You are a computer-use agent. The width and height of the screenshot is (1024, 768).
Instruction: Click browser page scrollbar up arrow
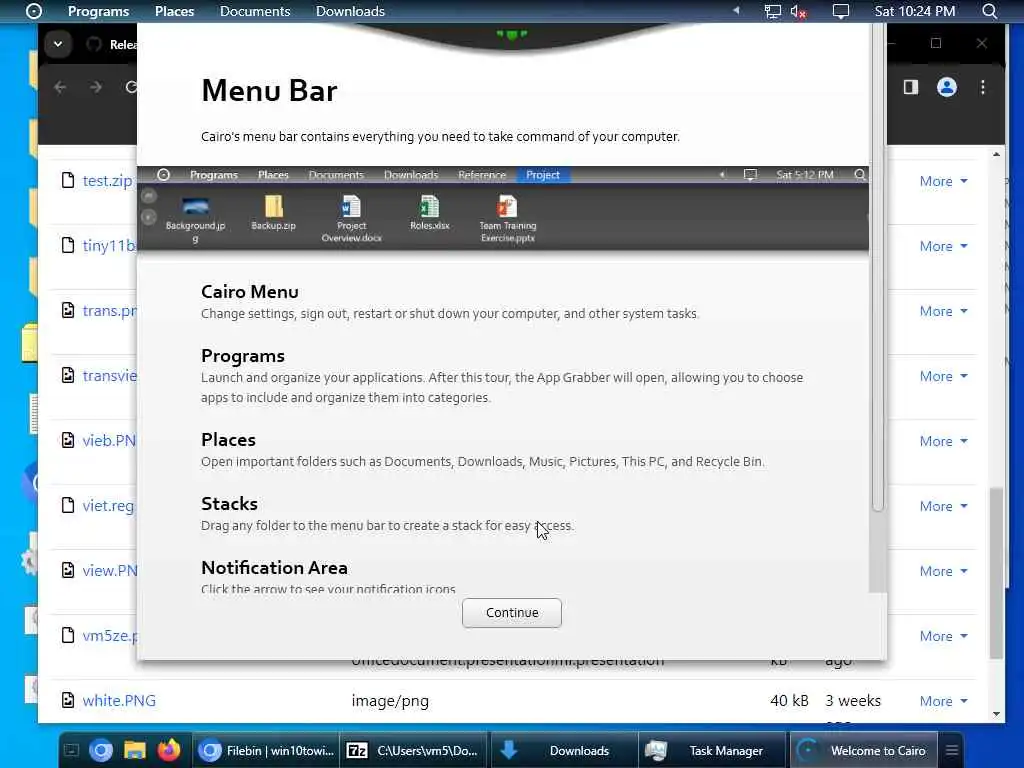[996, 155]
